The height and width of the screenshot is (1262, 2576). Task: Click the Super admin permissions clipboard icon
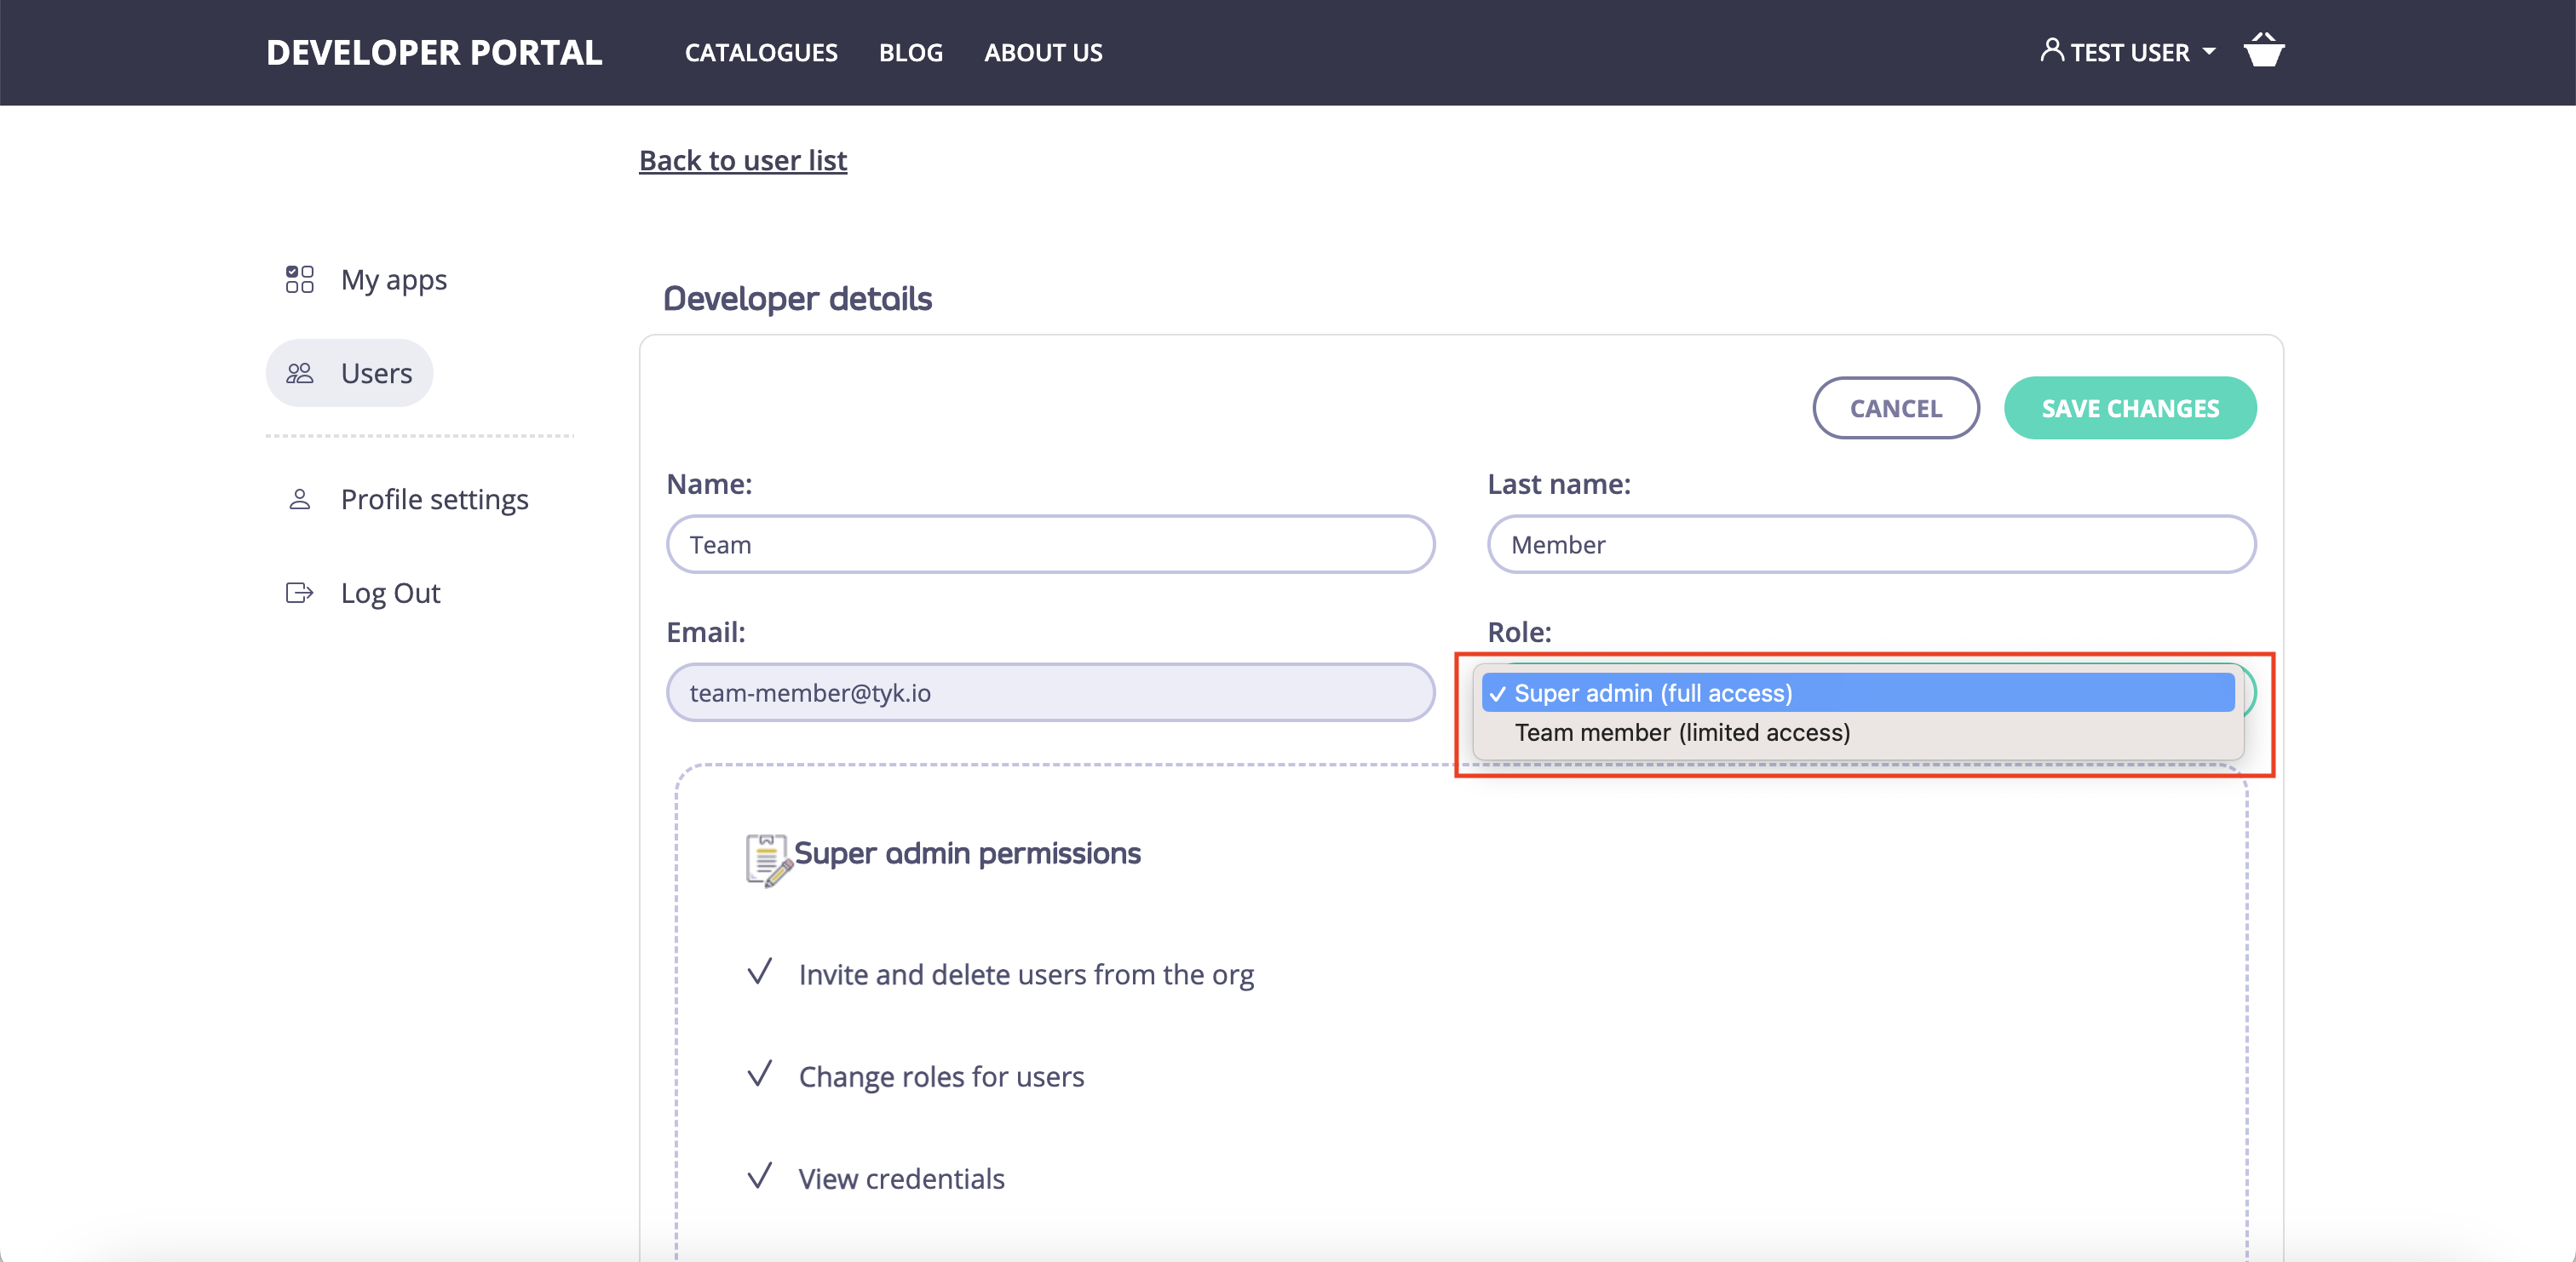coord(767,857)
